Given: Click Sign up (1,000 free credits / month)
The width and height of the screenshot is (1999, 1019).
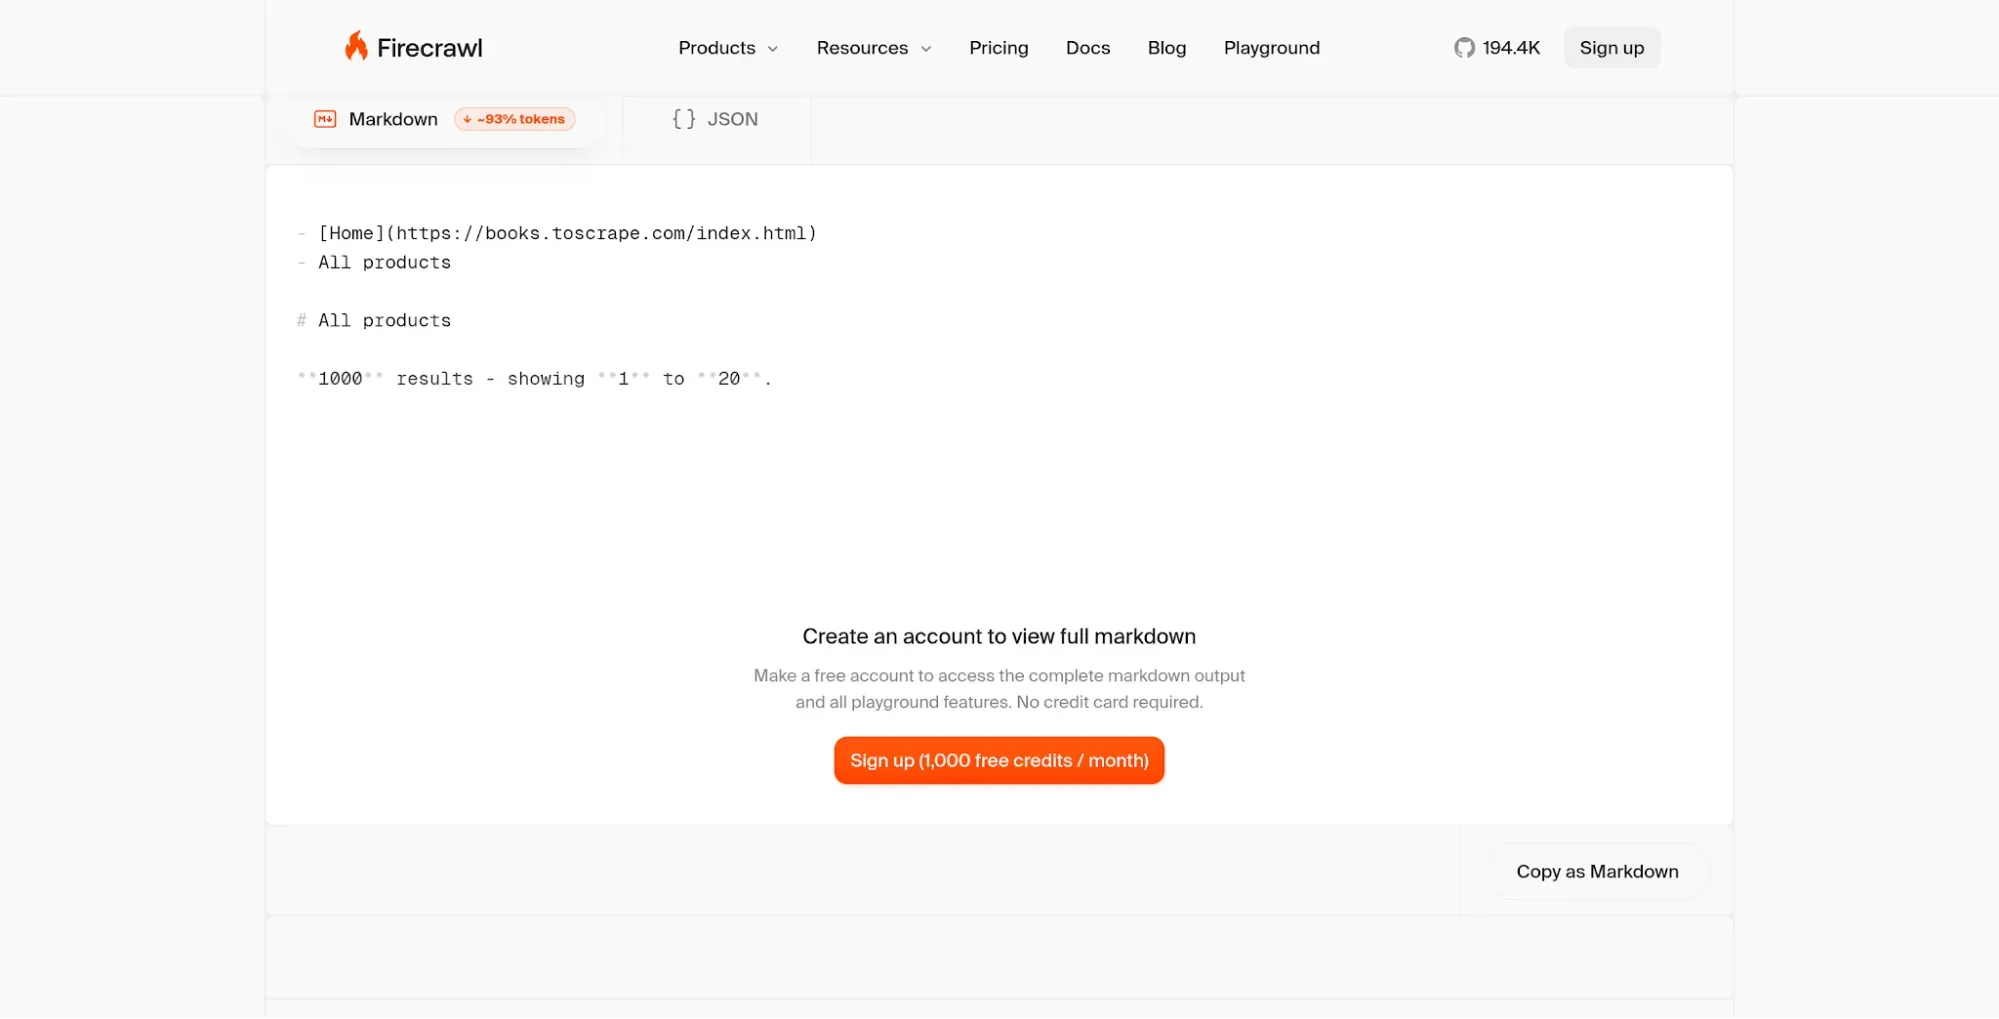Looking at the screenshot, I should point(998,760).
